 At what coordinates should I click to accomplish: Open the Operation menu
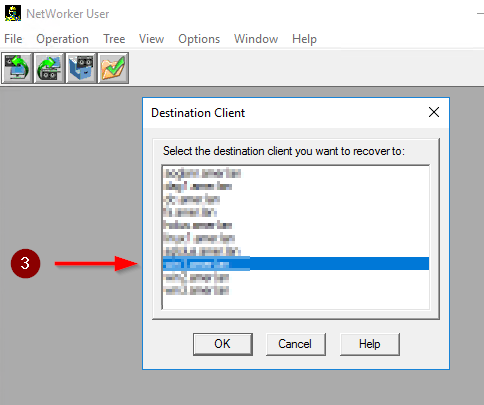point(62,39)
